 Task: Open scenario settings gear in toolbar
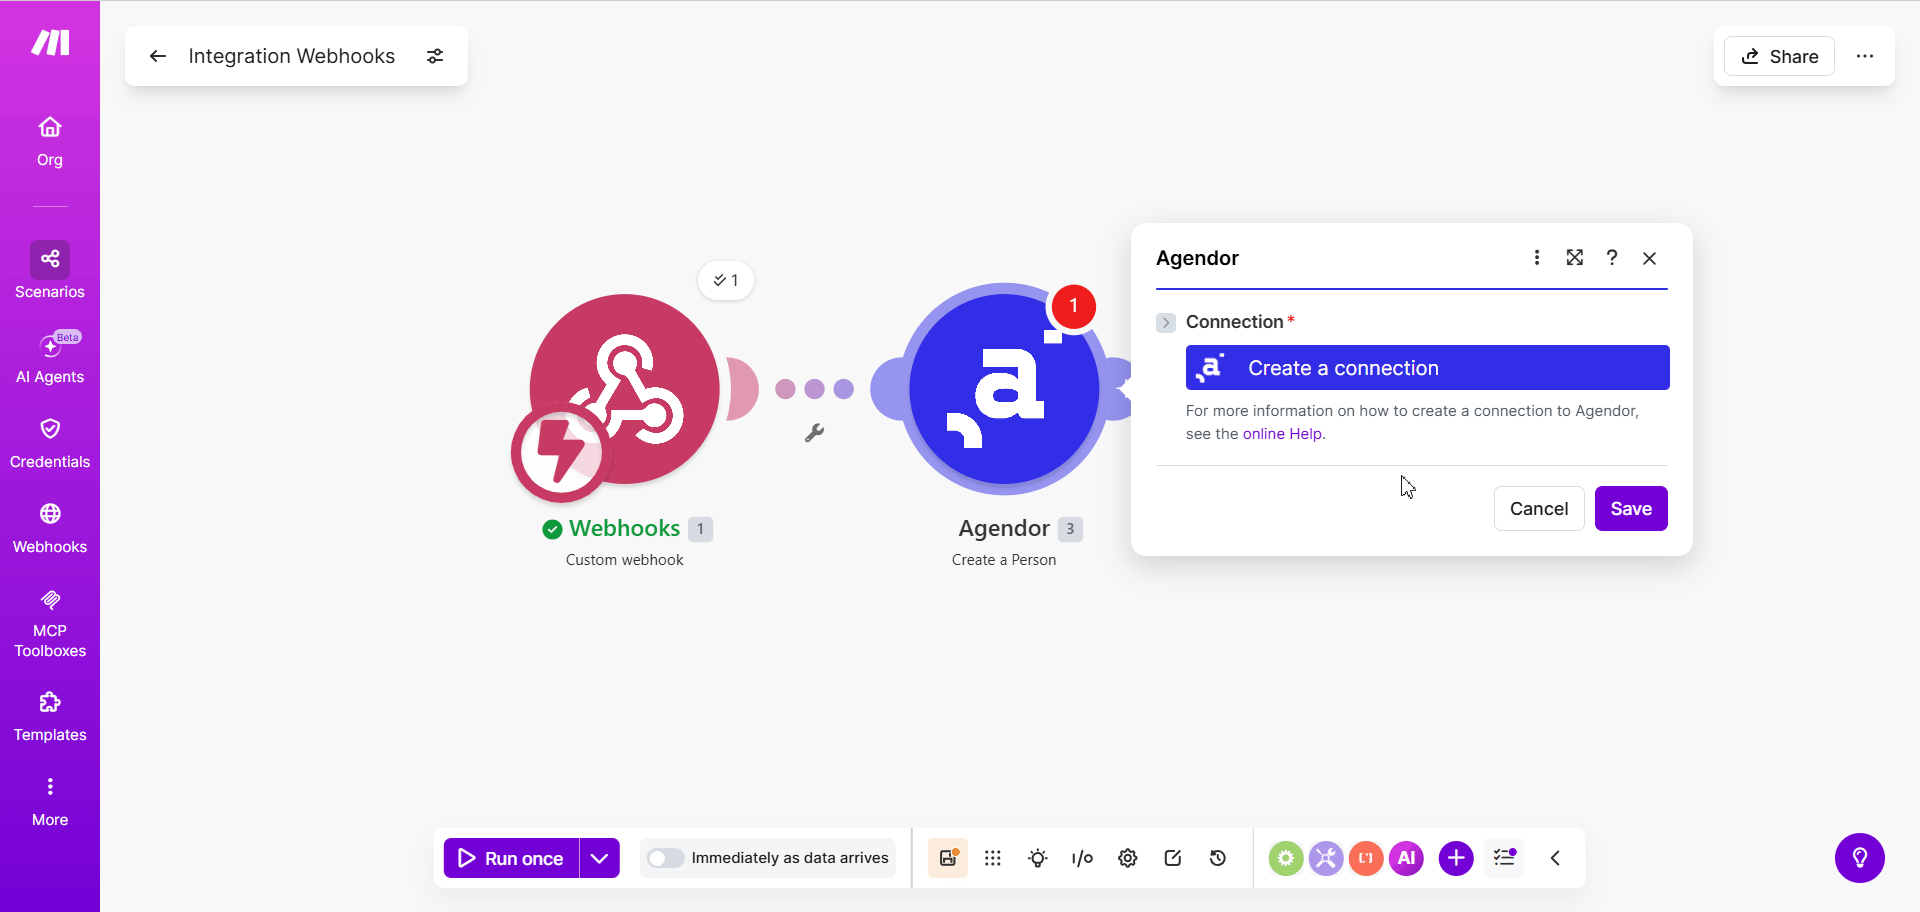tap(1128, 858)
